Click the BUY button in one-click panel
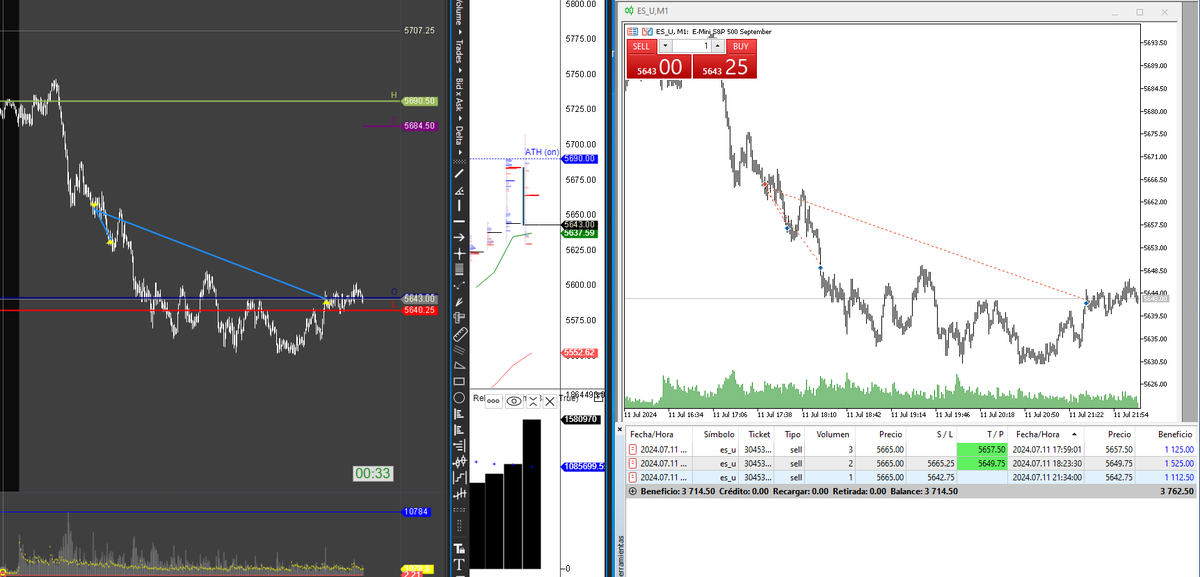This screenshot has height=577, width=1200. (x=741, y=46)
